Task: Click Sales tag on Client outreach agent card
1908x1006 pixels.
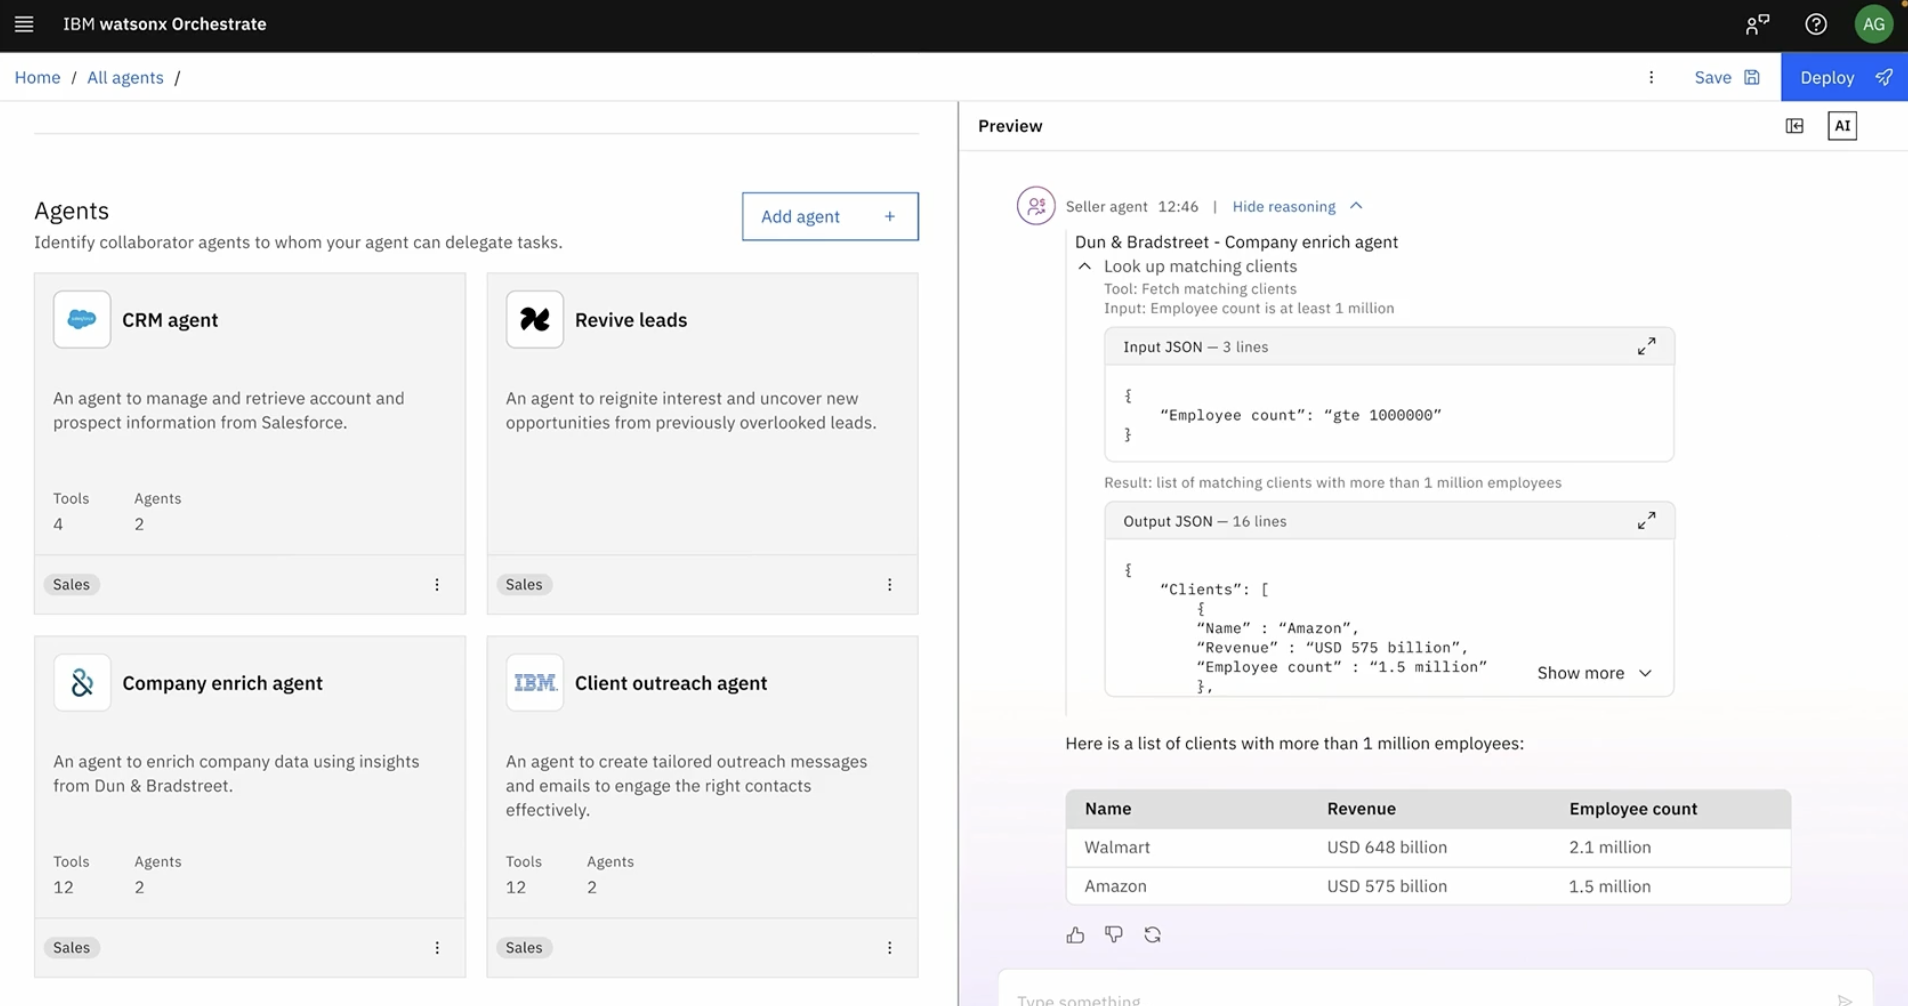Action: [x=524, y=947]
